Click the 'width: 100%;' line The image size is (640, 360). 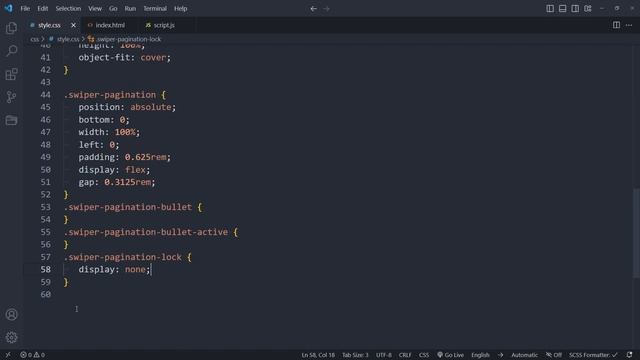tap(109, 132)
